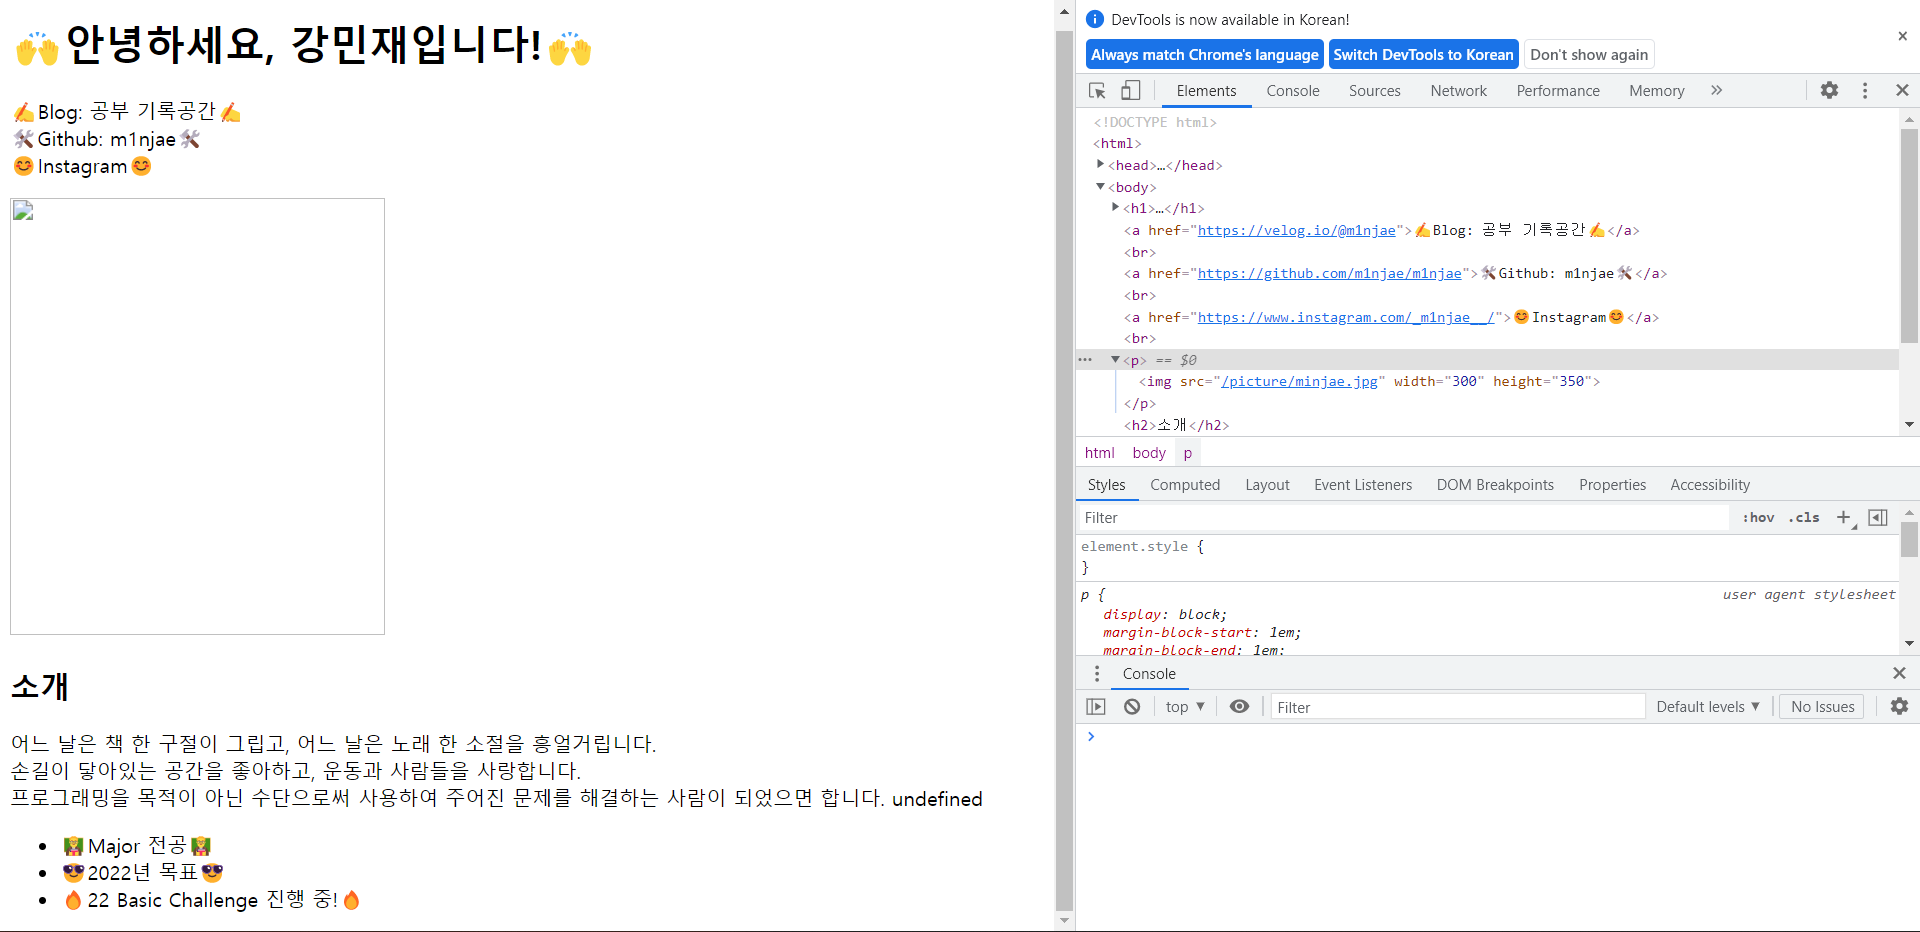Open the DOM Breakpoints pane tab
Screen dimensions: 1920x932
point(1495,485)
